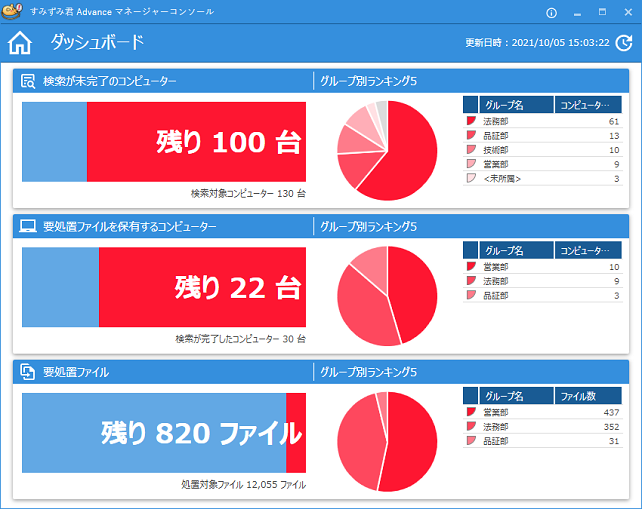The image size is (642, 509).
Task: Click the 残り 100 台 red bar
Action: (196, 142)
